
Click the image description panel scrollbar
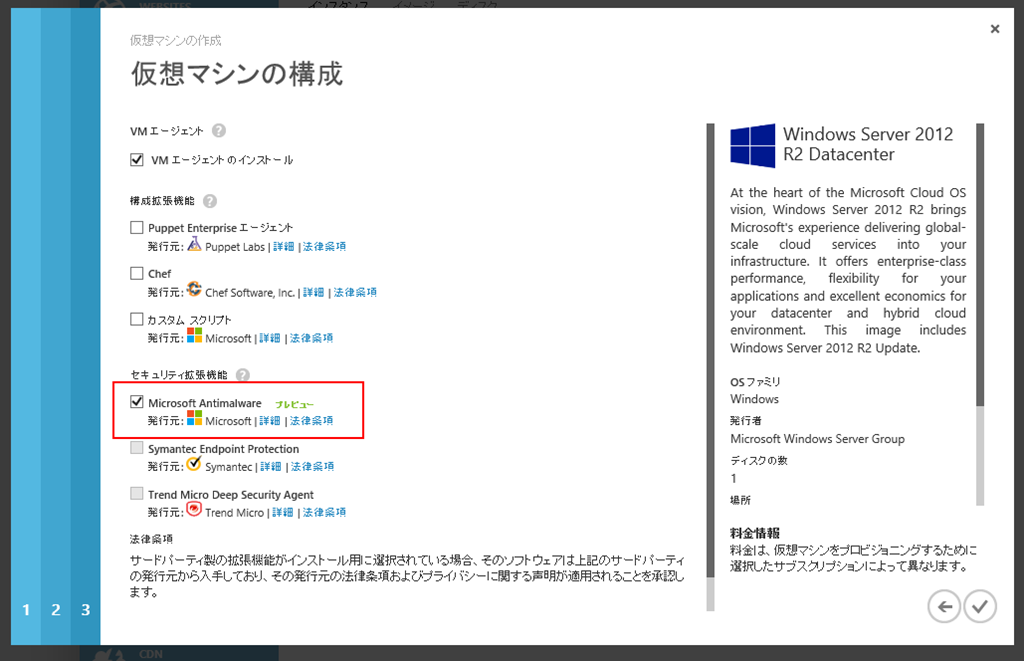click(980, 314)
